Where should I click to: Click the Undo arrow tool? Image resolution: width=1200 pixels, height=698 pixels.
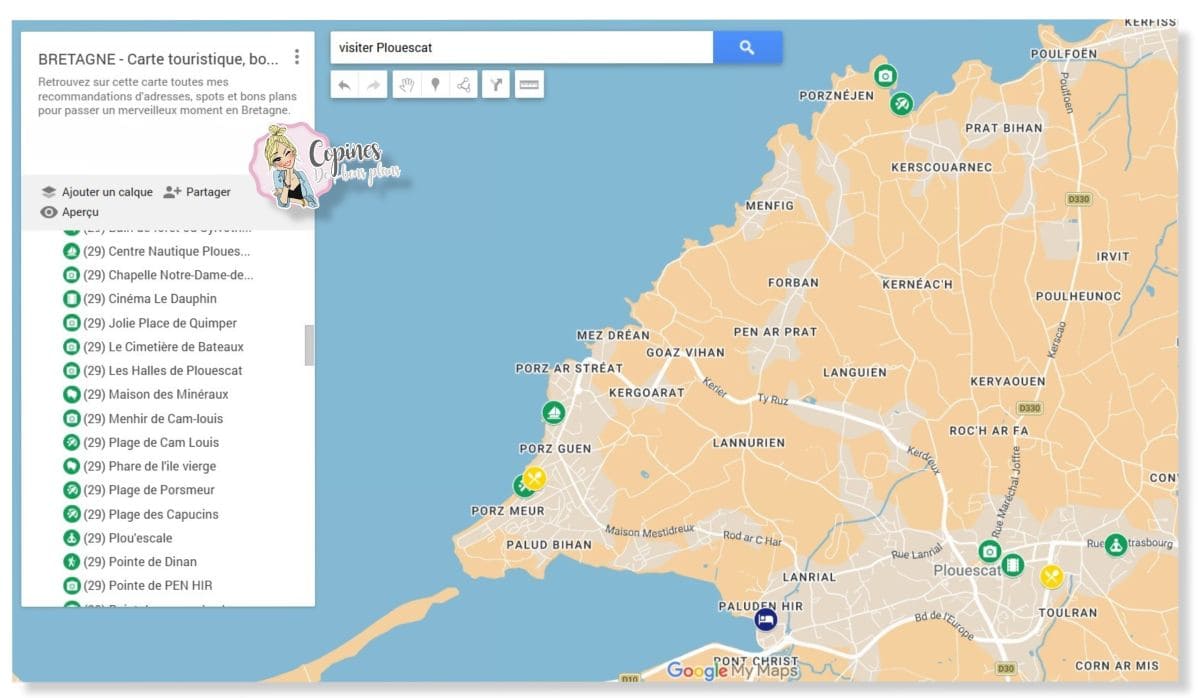click(x=345, y=85)
